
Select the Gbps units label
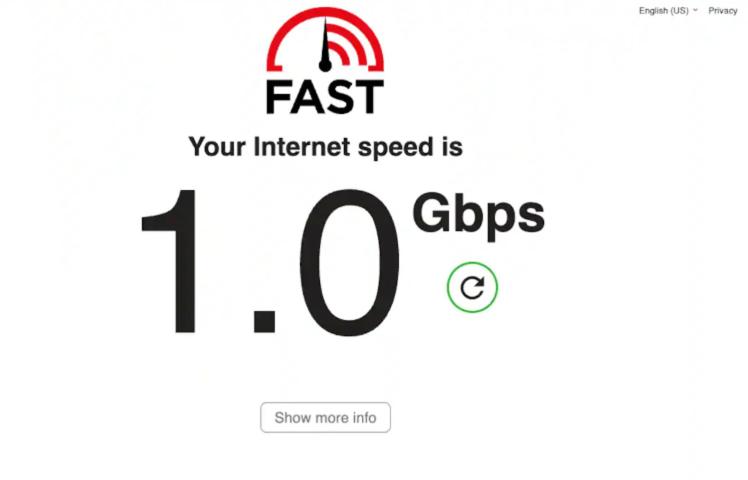click(478, 216)
